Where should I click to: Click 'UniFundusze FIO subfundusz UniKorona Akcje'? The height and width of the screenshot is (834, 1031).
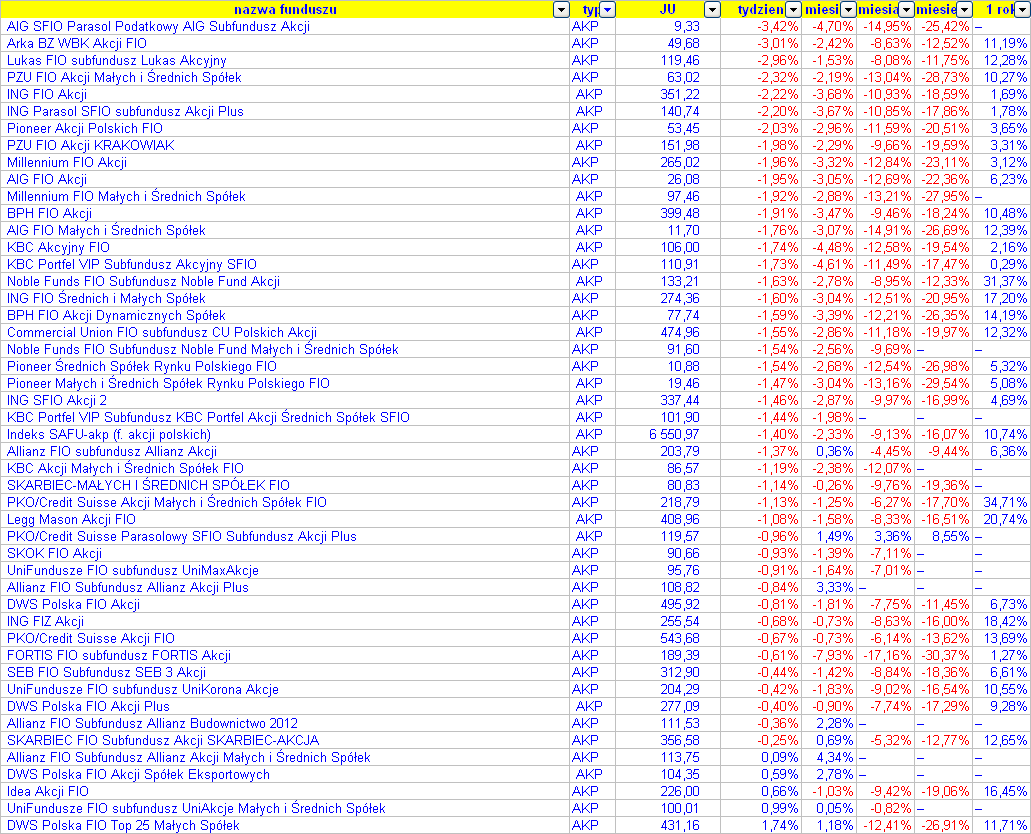(x=143, y=690)
